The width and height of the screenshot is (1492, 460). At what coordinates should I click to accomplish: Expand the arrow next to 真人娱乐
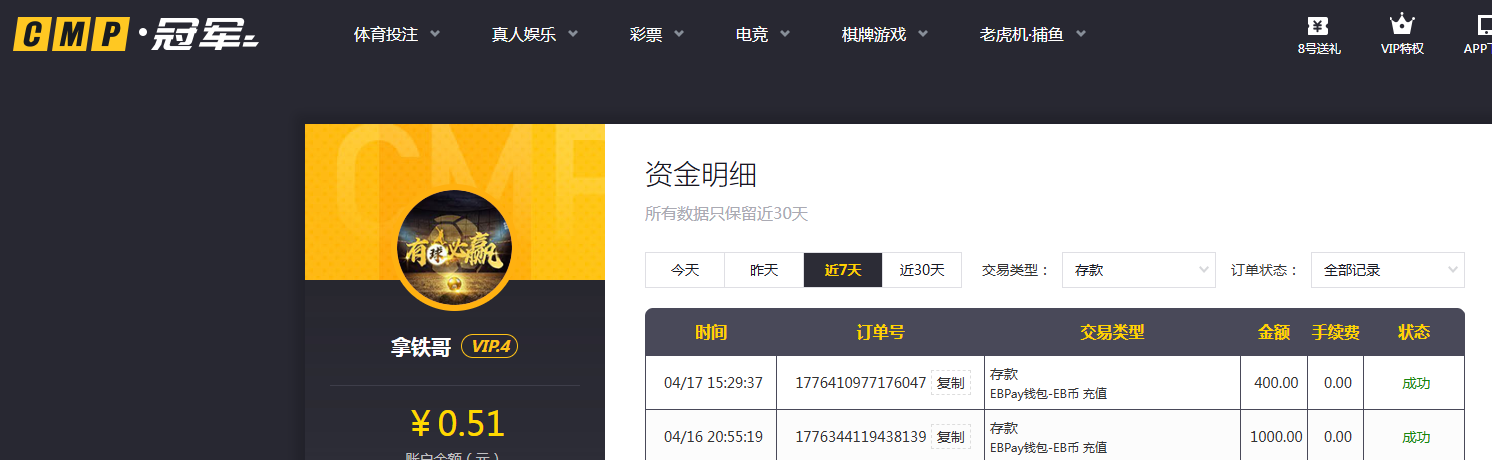click(573, 34)
